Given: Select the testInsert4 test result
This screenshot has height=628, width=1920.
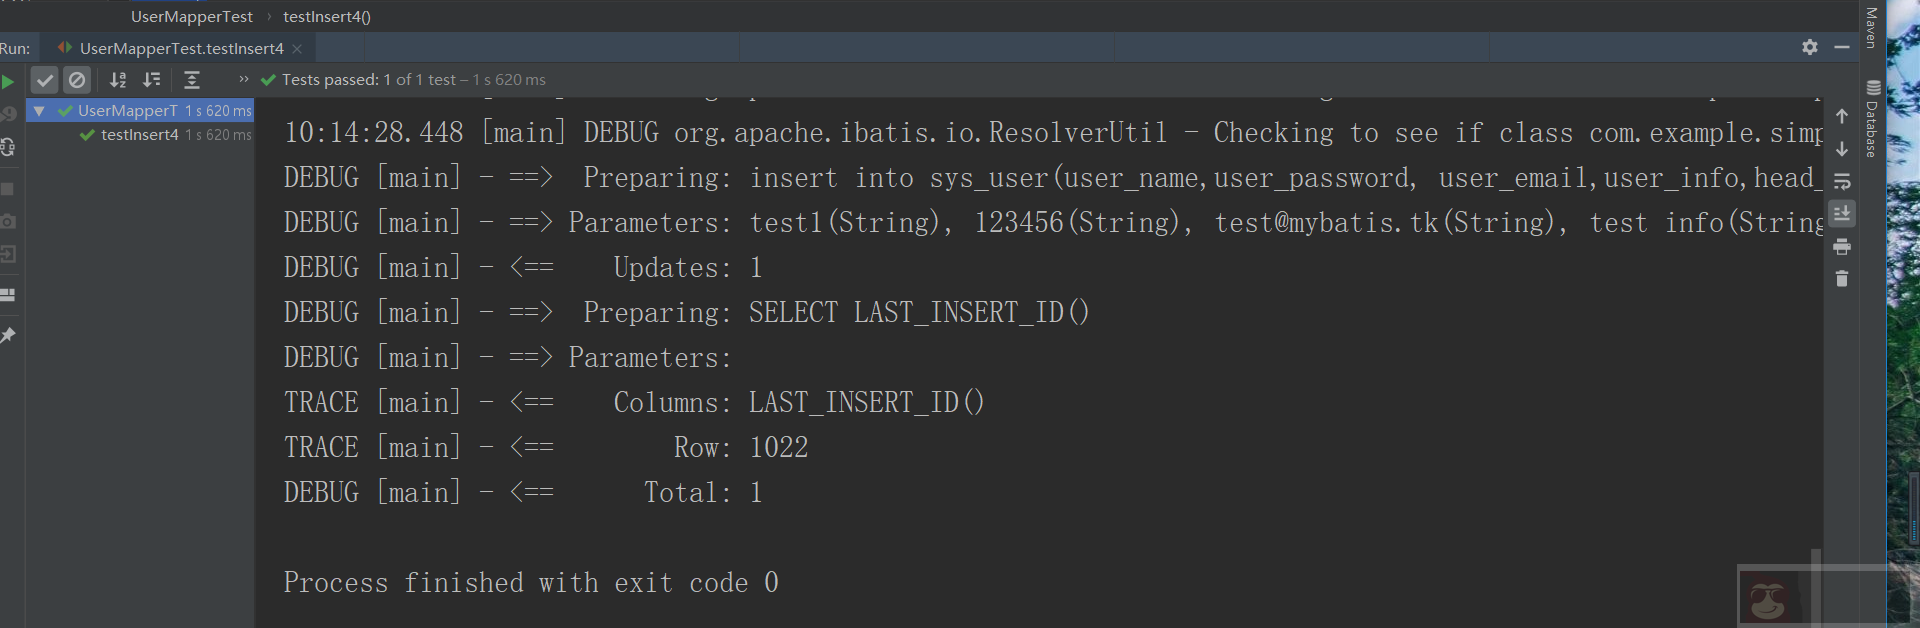Looking at the screenshot, I should point(140,135).
